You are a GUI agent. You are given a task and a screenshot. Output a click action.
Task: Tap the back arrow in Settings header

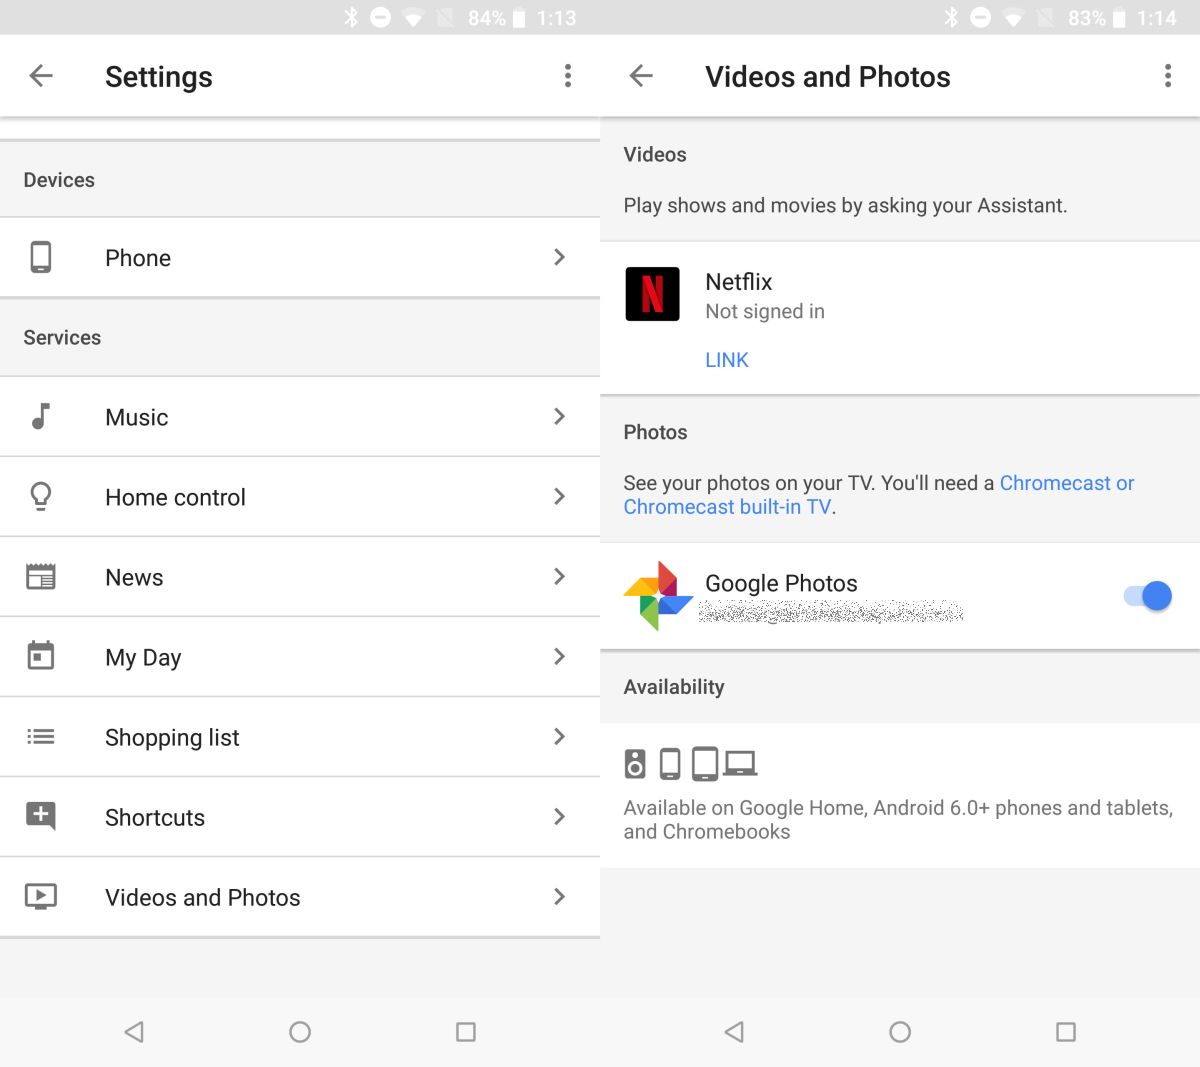point(41,76)
